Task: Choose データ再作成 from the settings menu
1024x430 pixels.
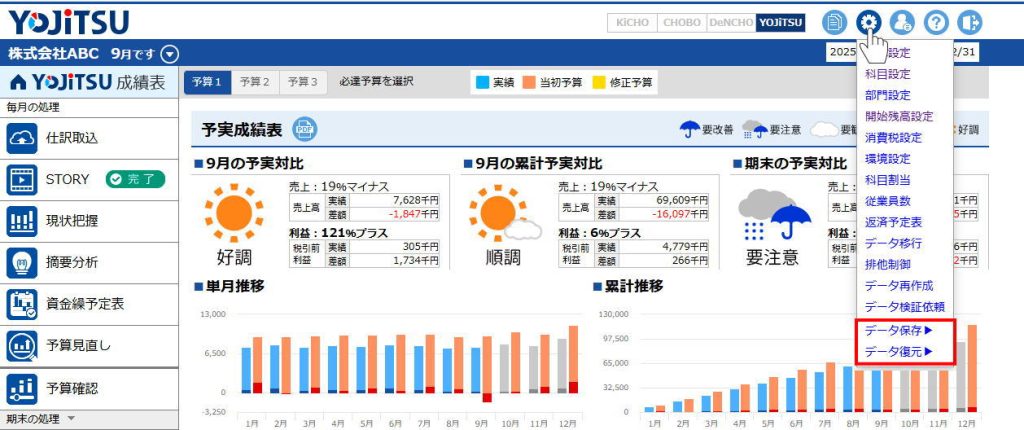Action: coord(899,286)
